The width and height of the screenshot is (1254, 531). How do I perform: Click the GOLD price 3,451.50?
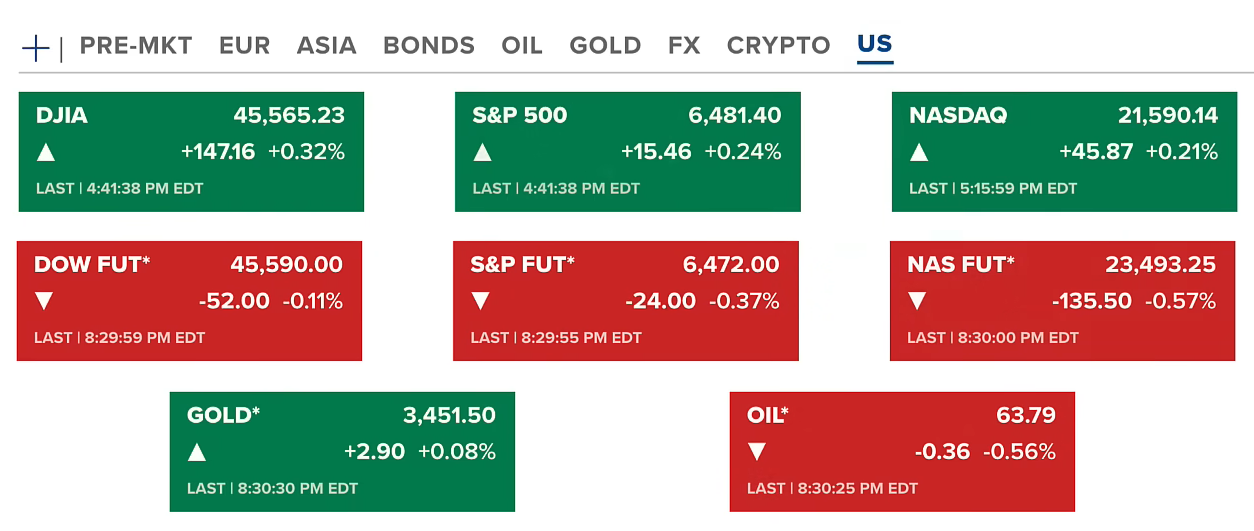point(449,415)
